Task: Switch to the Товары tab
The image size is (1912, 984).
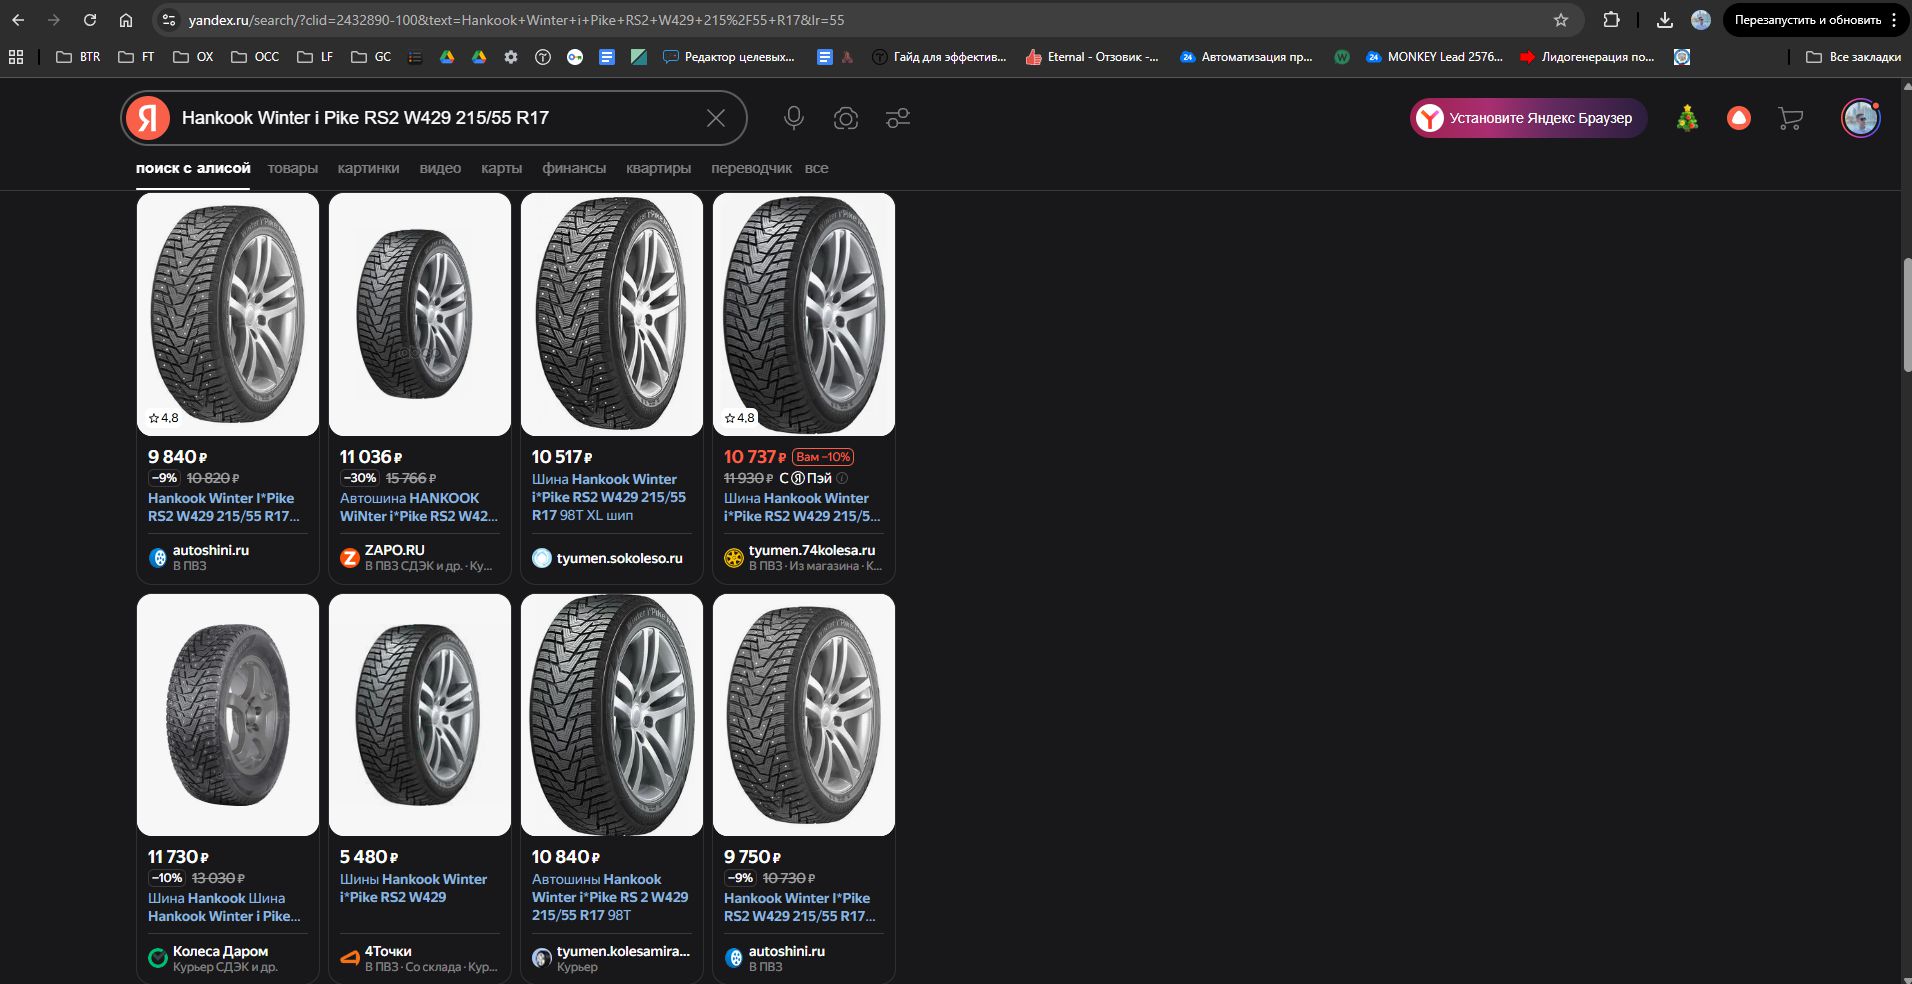Action: [x=292, y=168]
